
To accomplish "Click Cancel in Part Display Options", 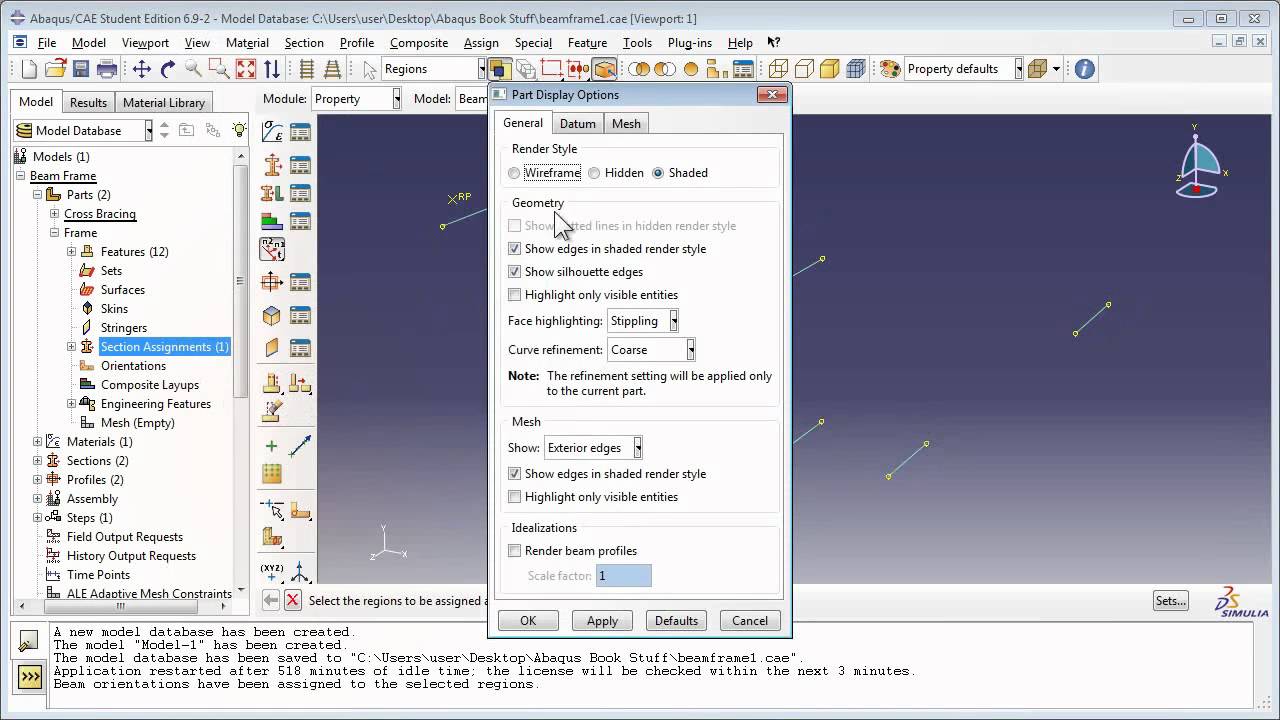I will tap(750, 621).
